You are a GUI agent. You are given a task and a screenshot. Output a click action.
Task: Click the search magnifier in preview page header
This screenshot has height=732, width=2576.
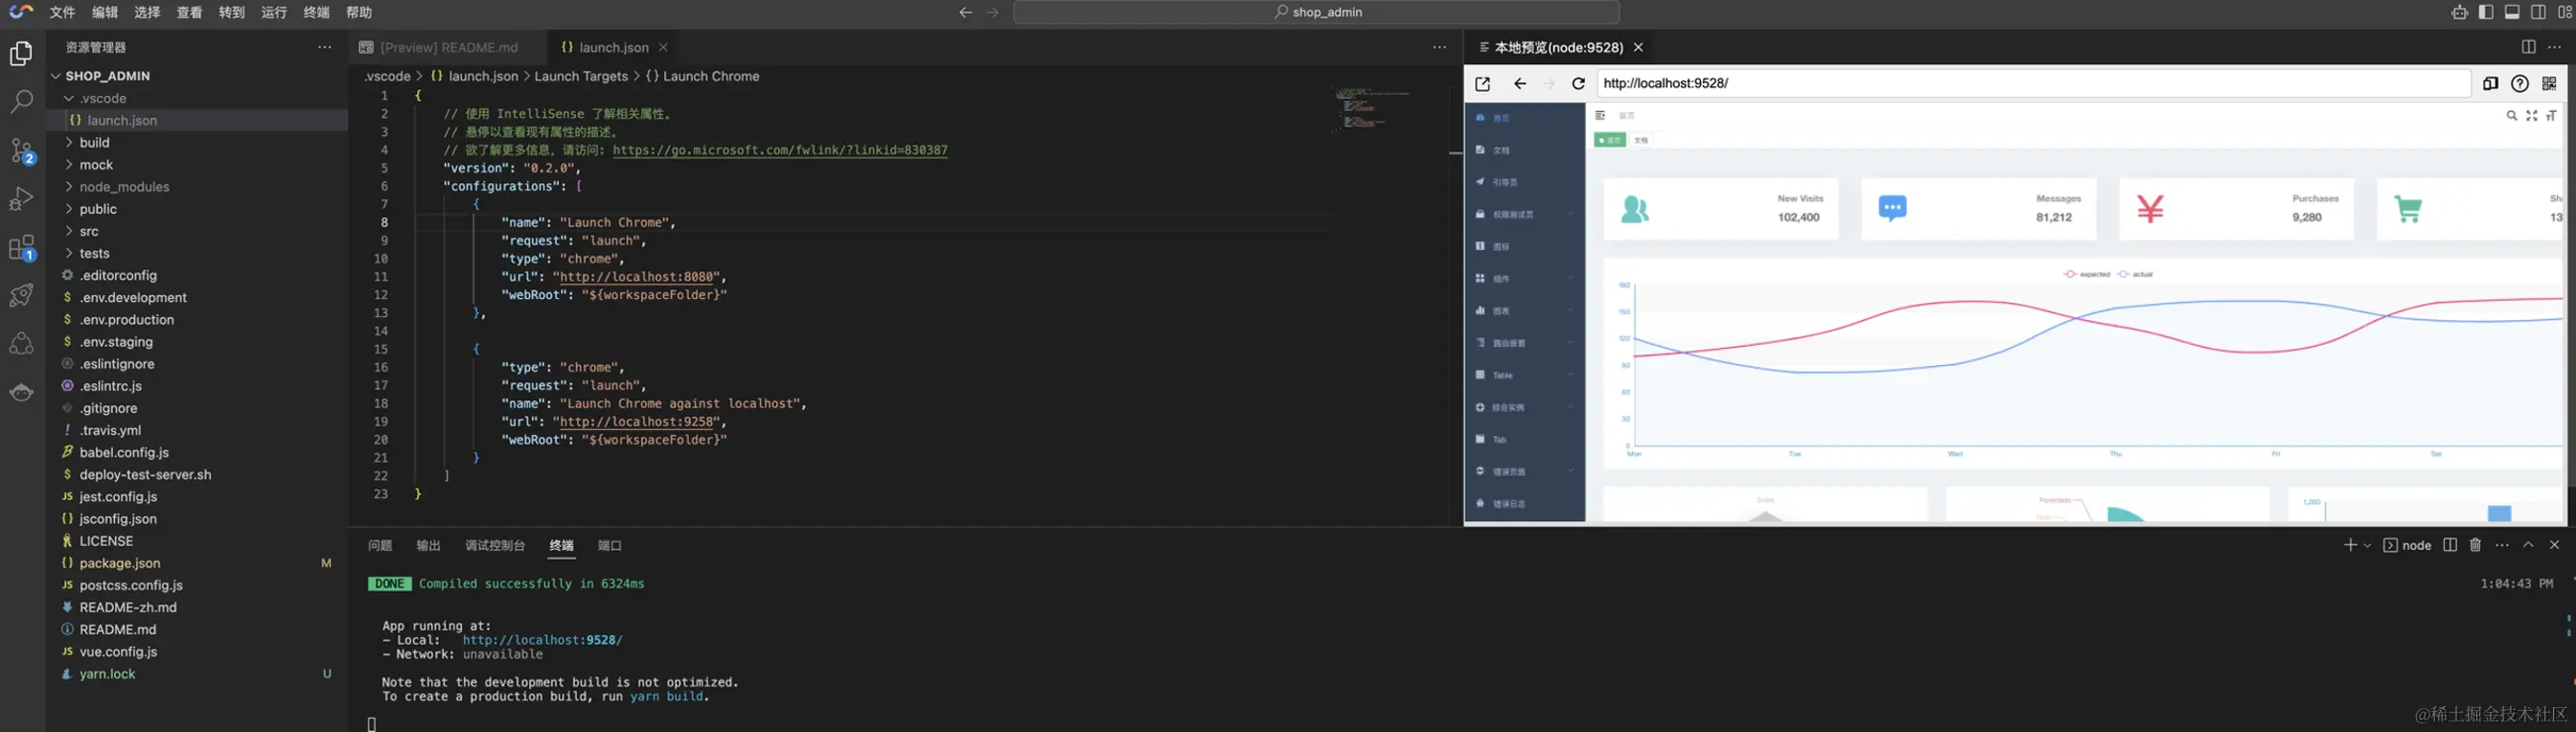[x=2511, y=116]
